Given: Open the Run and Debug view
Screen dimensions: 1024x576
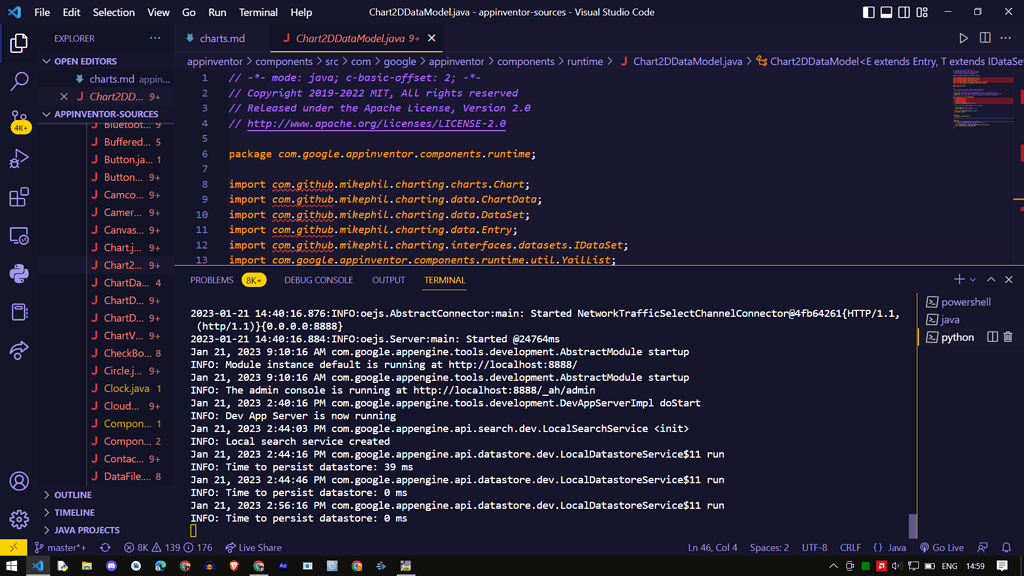Looking at the screenshot, I should pyautogui.click(x=18, y=158).
